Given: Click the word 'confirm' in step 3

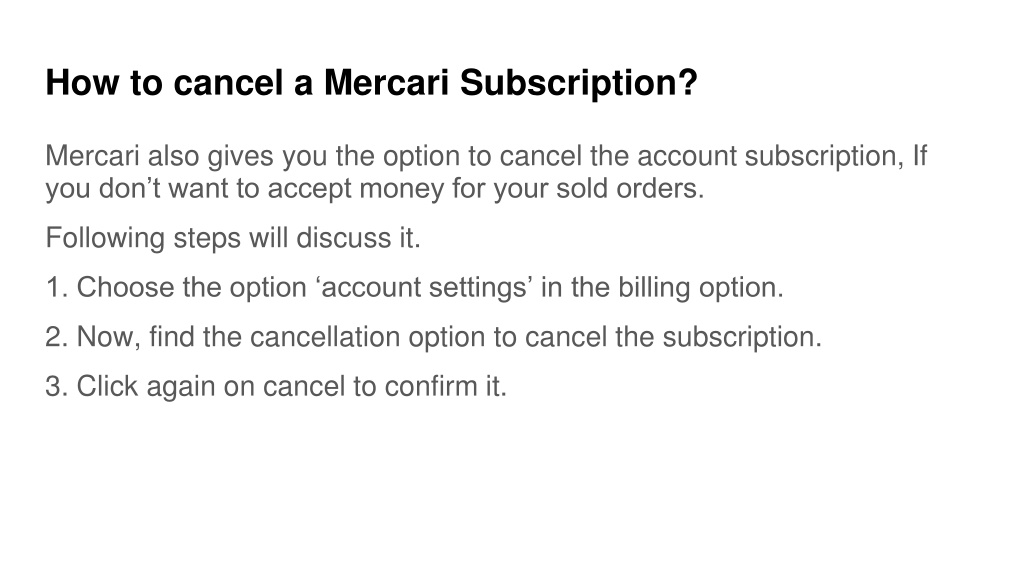Looking at the screenshot, I should coord(431,387).
